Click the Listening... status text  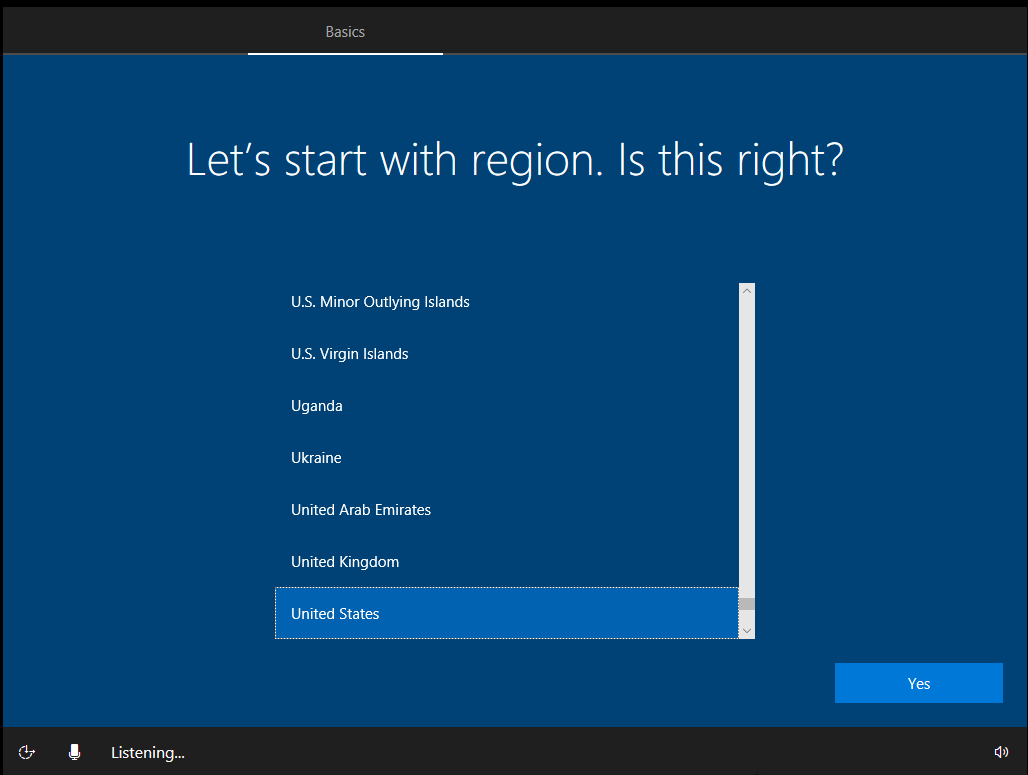click(148, 753)
